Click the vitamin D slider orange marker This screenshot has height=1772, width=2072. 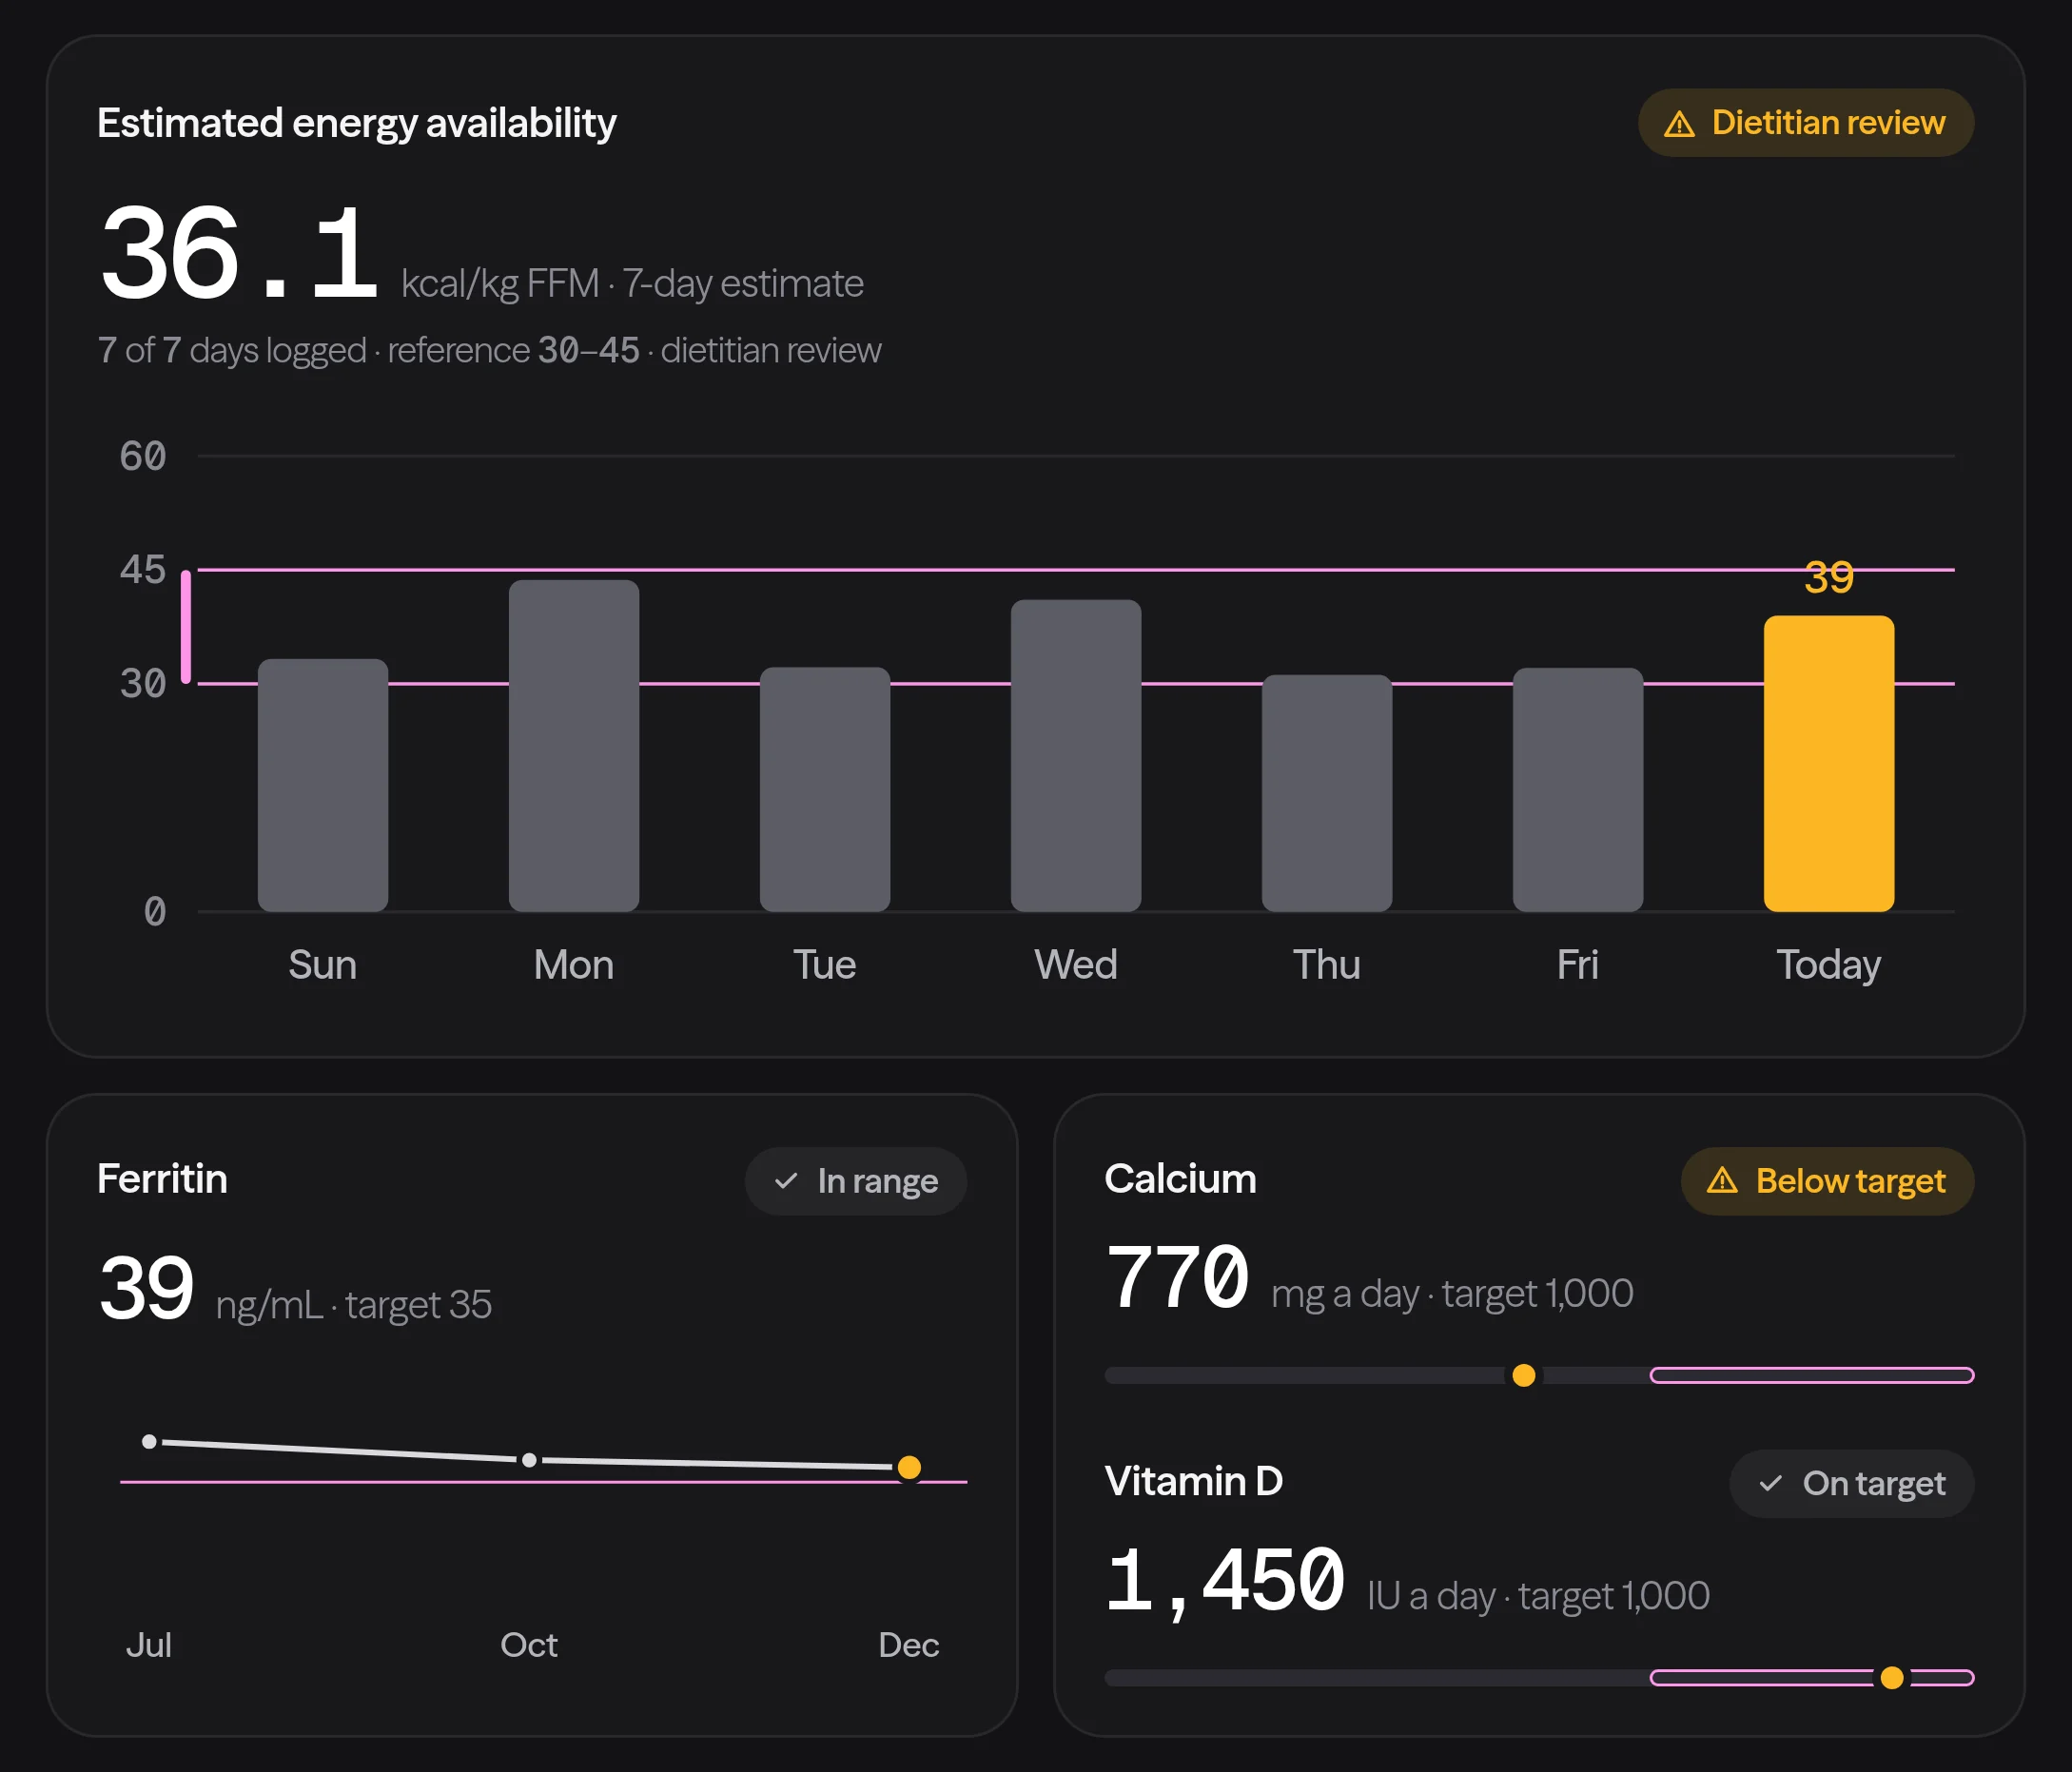coord(1891,1677)
